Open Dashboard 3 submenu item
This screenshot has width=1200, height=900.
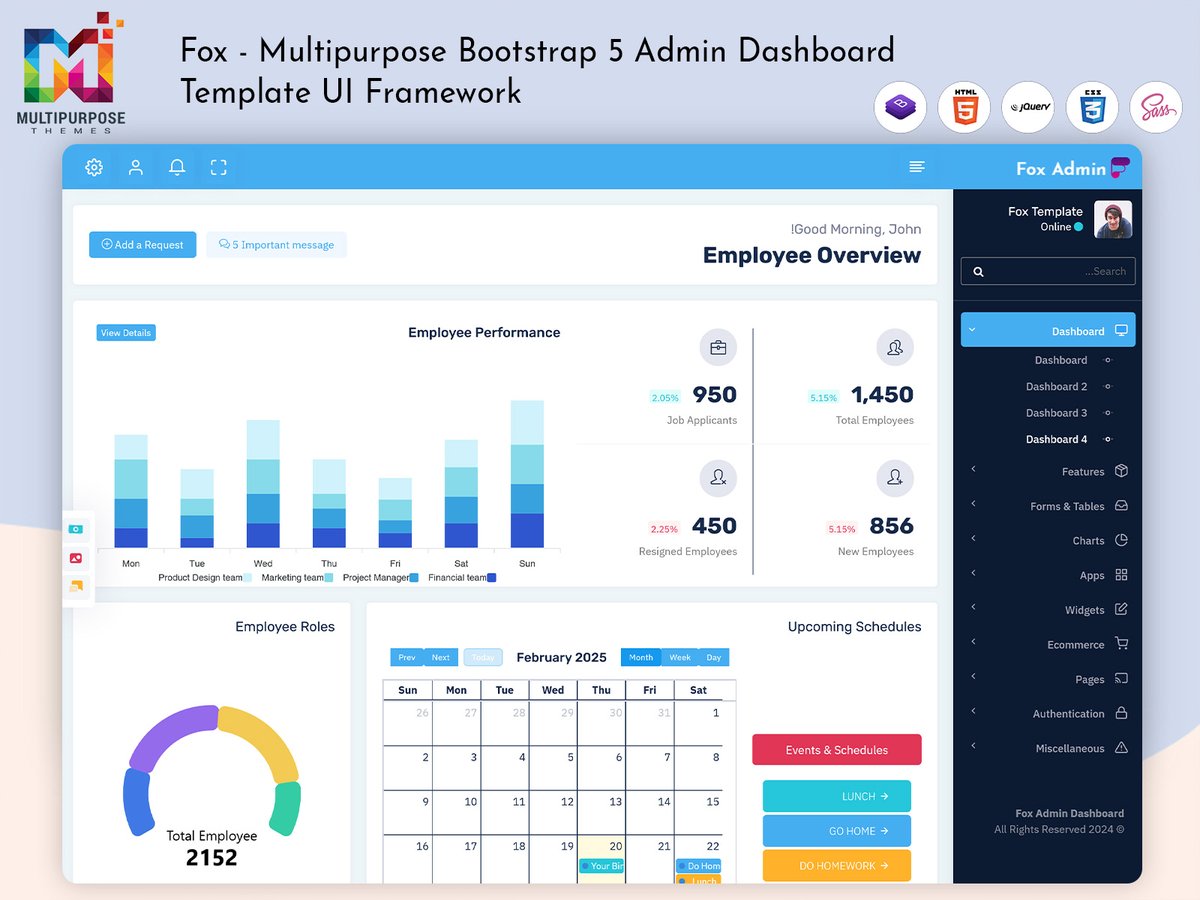(x=1057, y=413)
